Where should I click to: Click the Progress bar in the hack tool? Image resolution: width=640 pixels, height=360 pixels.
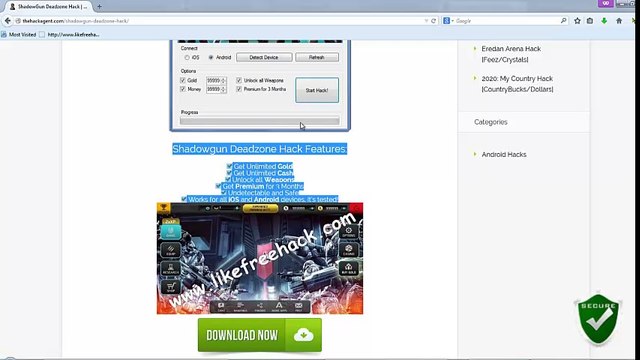260,121
